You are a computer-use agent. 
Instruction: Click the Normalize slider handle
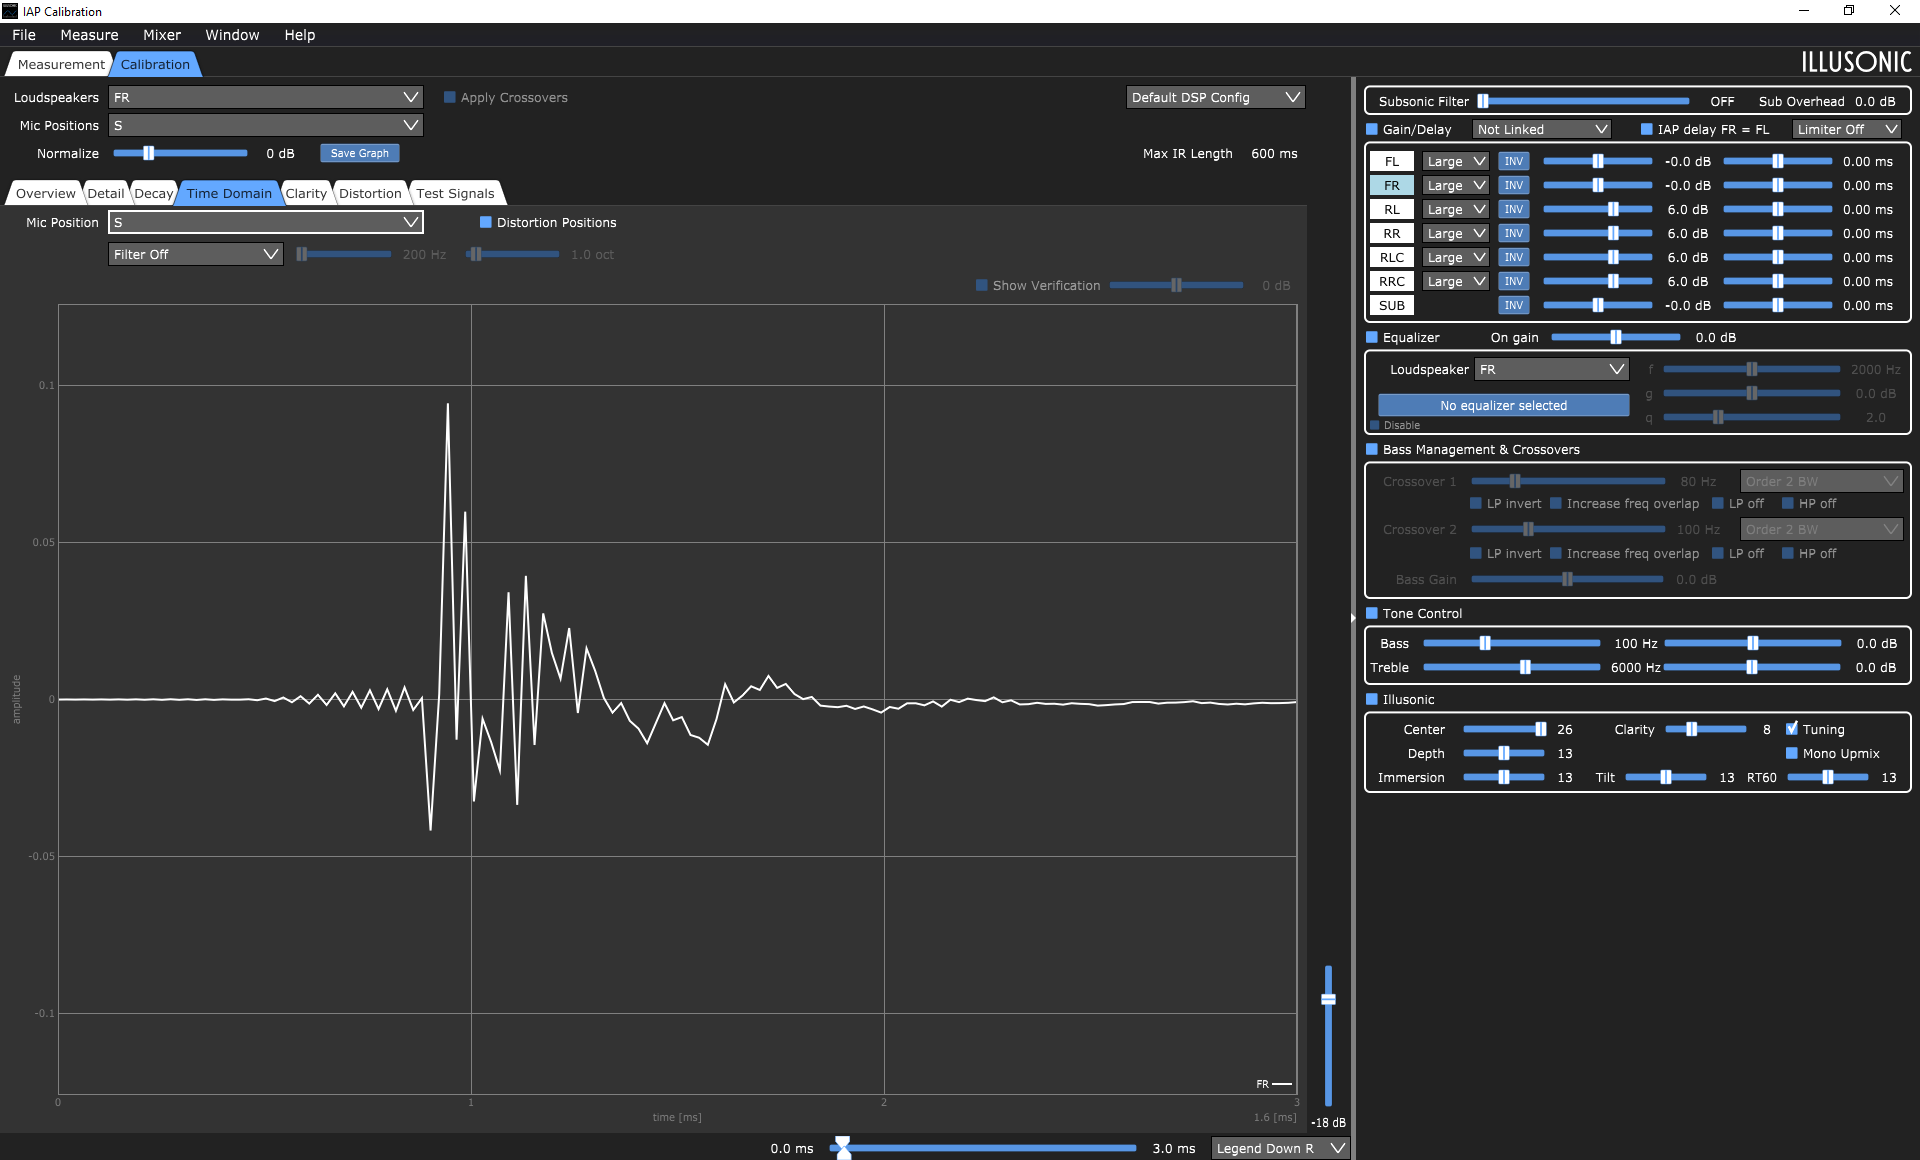point(148,153)
